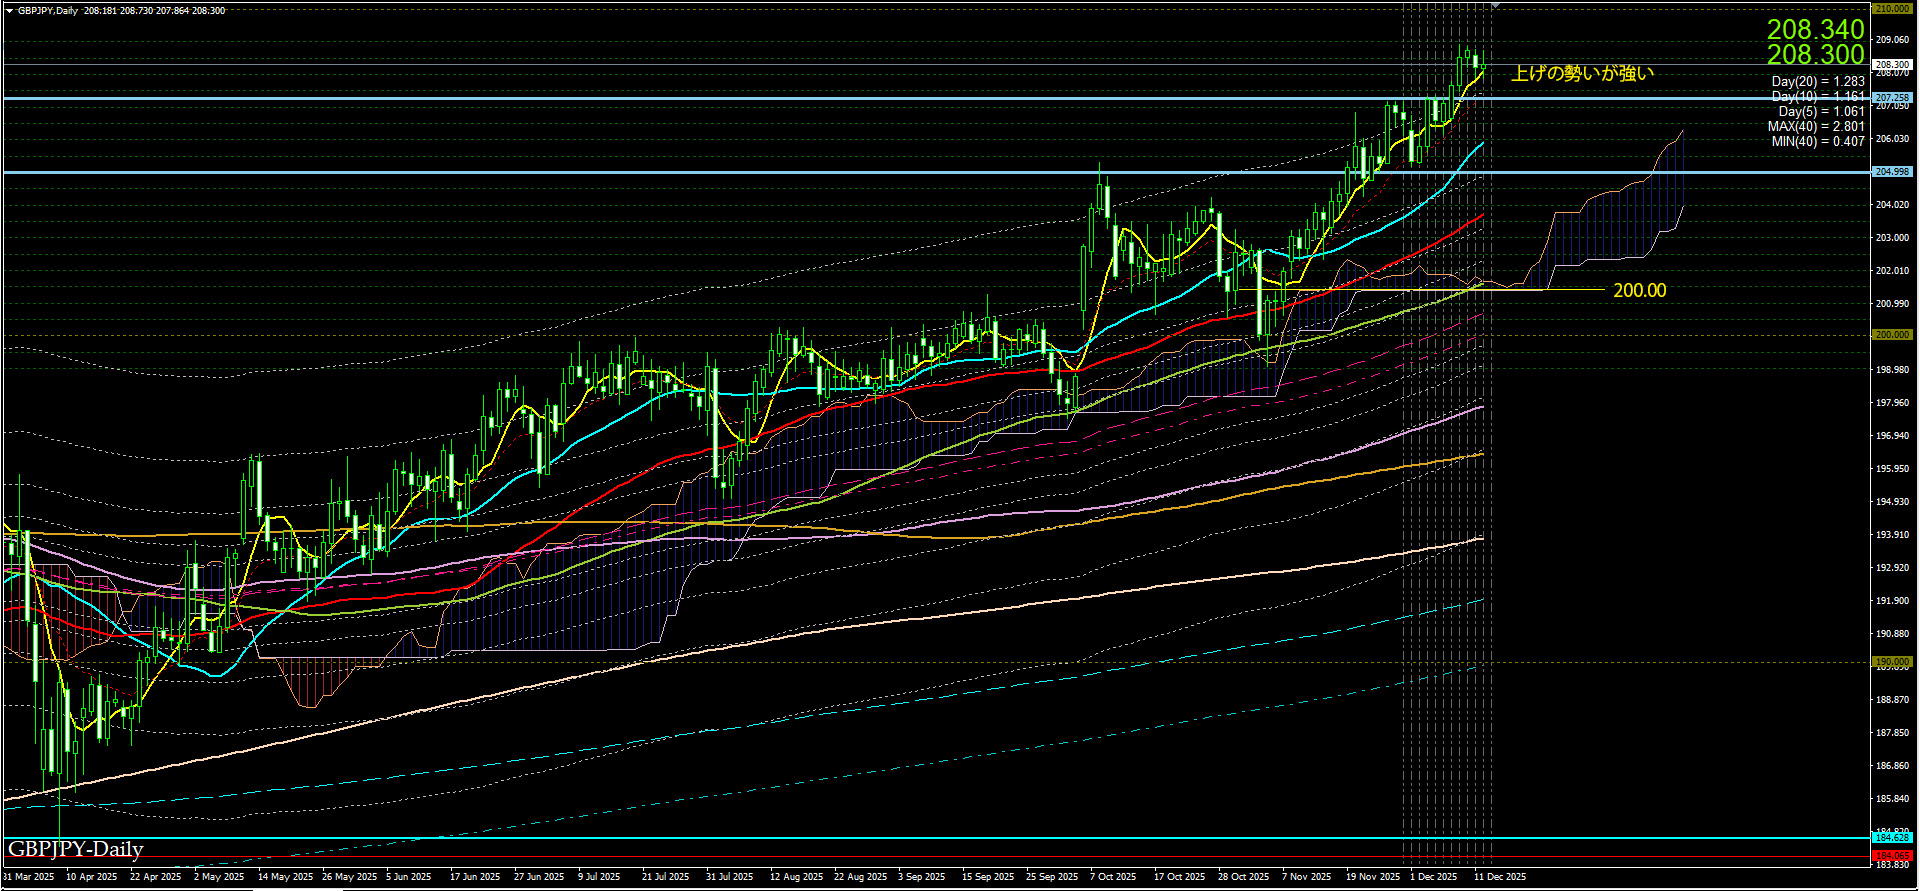The height and width of the screenshot is (891, 1920).
Task: Click the yellow 200.00 text label
Action: 1639,291
